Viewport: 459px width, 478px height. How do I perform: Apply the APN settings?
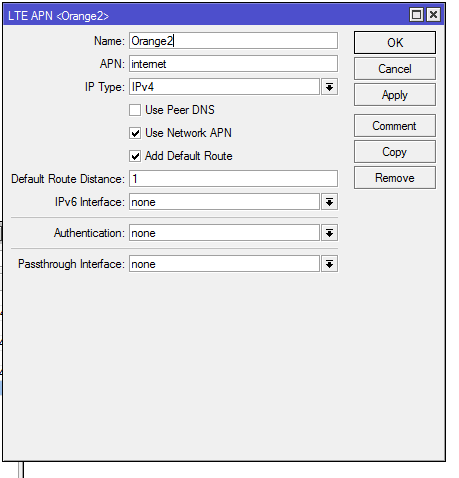395,95
